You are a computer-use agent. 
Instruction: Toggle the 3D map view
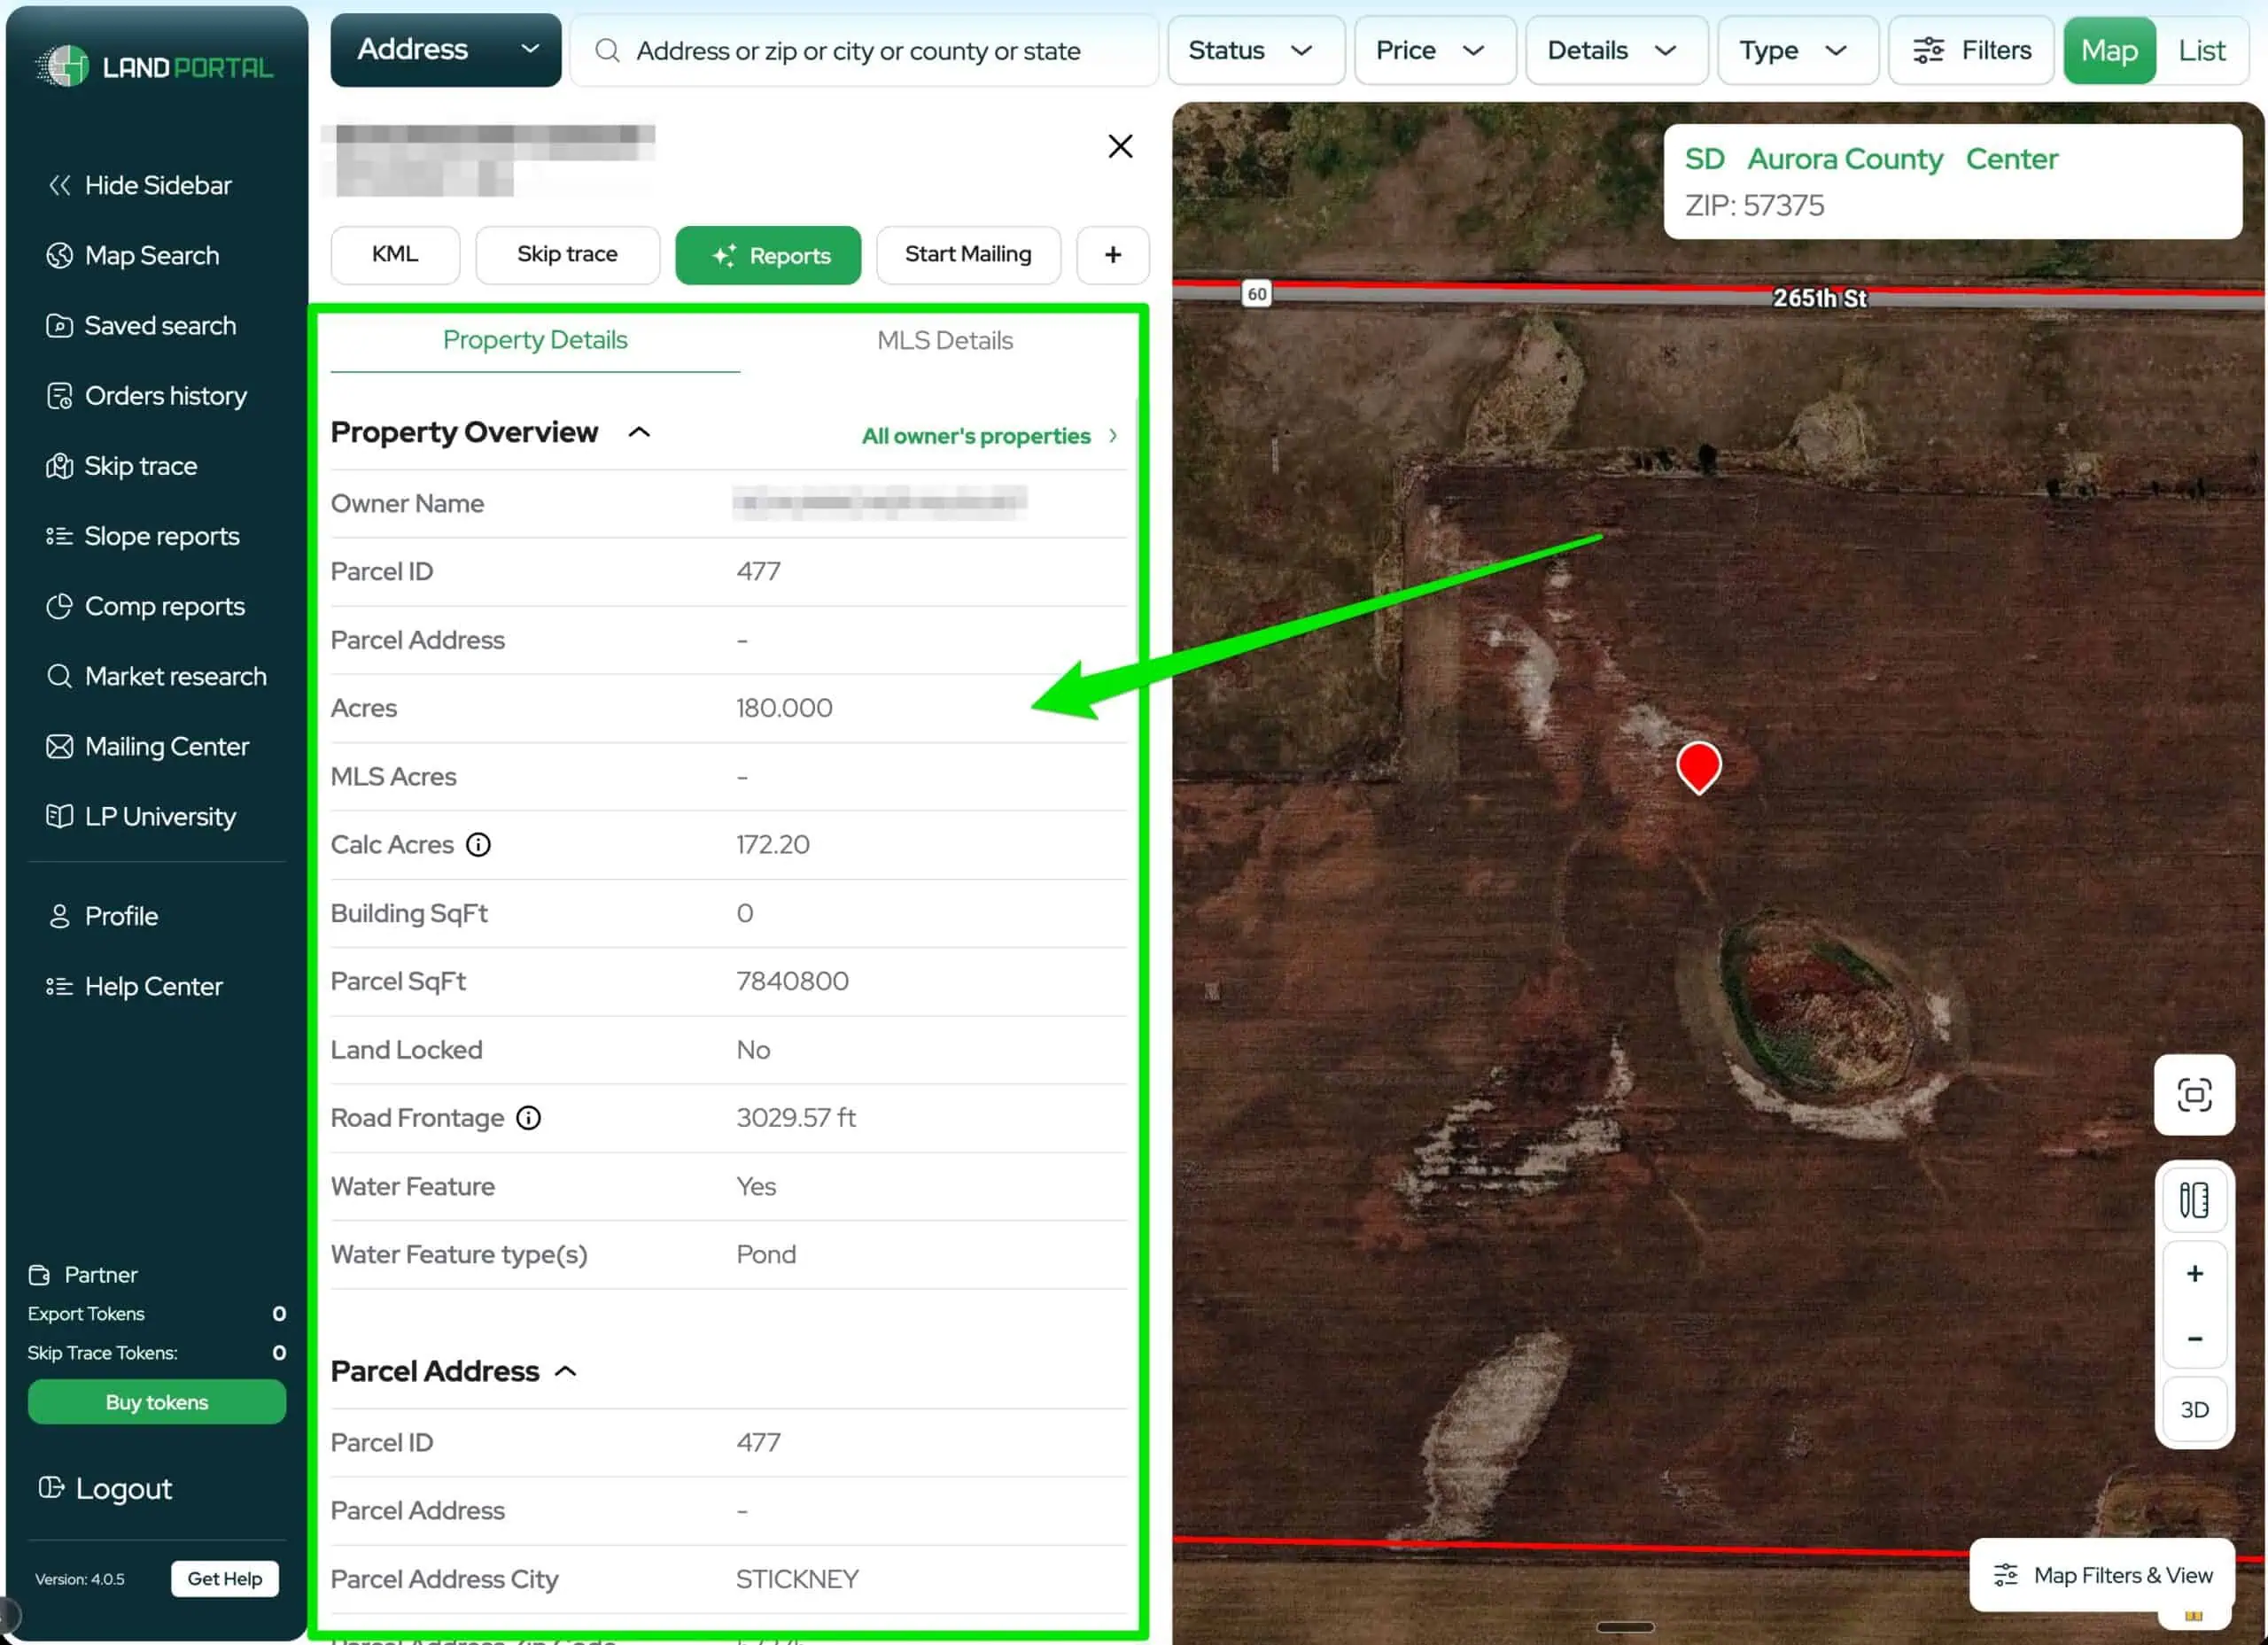click(x=2193, y=1409)
